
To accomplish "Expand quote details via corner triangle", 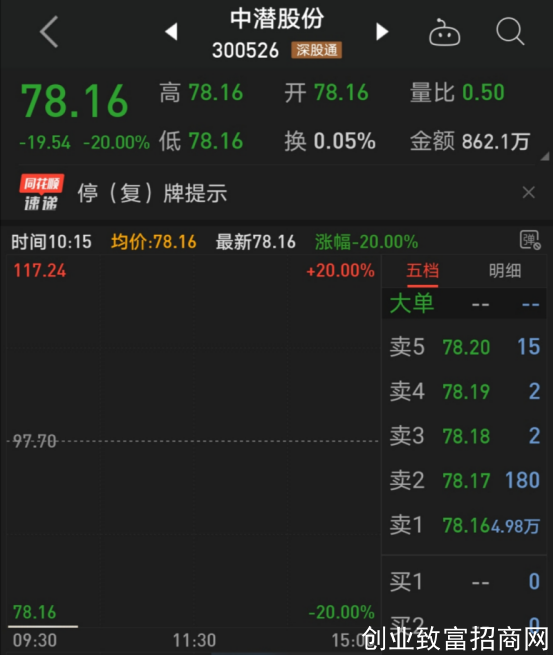I will tap(545, 157).
